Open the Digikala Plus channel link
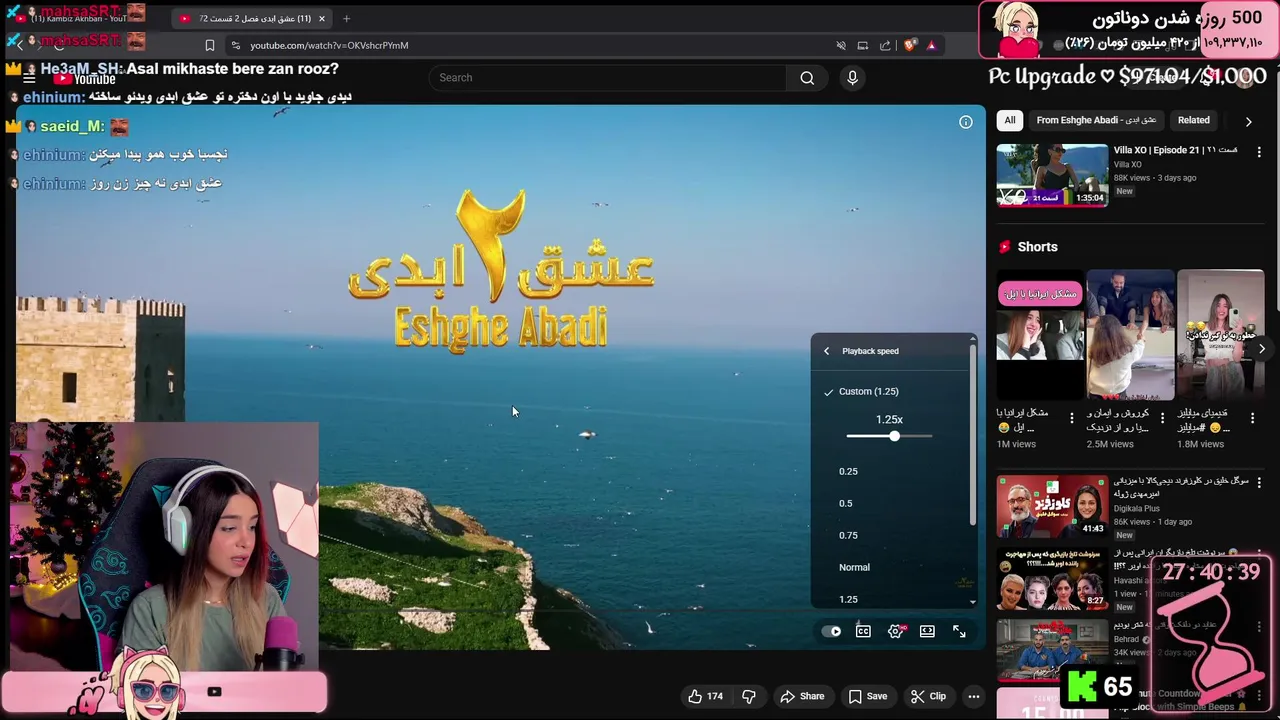 point(1137,509)
